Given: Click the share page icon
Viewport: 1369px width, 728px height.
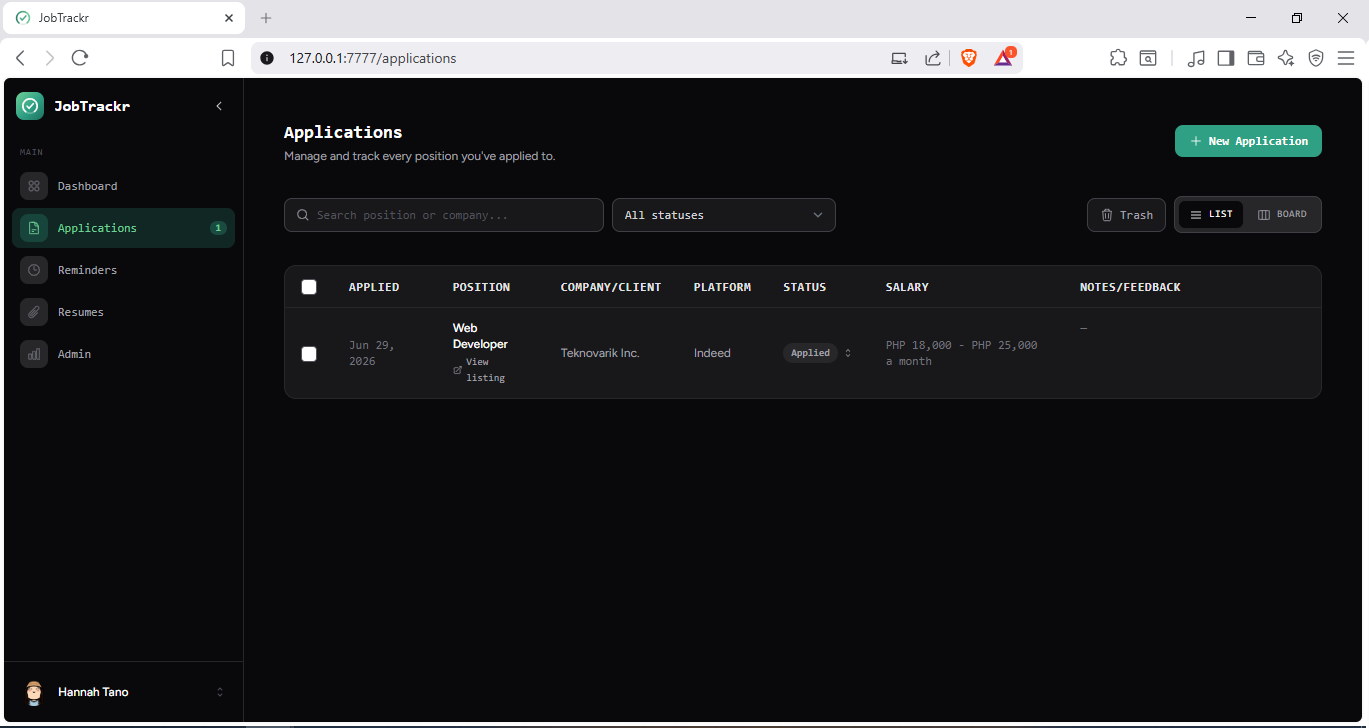Looking at the screenshot, I should click(932, 58).
